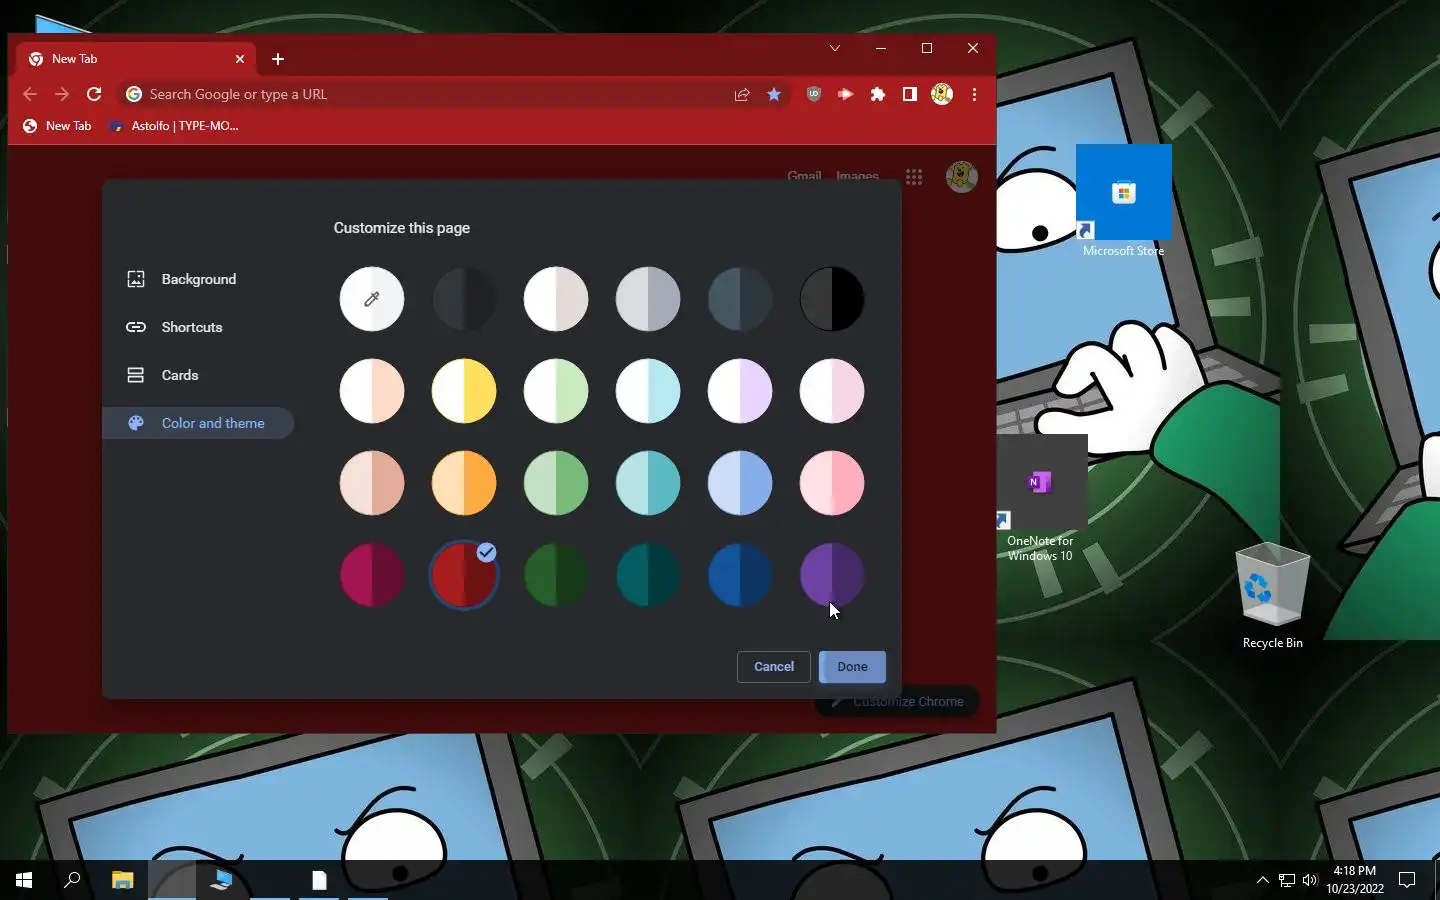Open the tab search chevron

835,48
